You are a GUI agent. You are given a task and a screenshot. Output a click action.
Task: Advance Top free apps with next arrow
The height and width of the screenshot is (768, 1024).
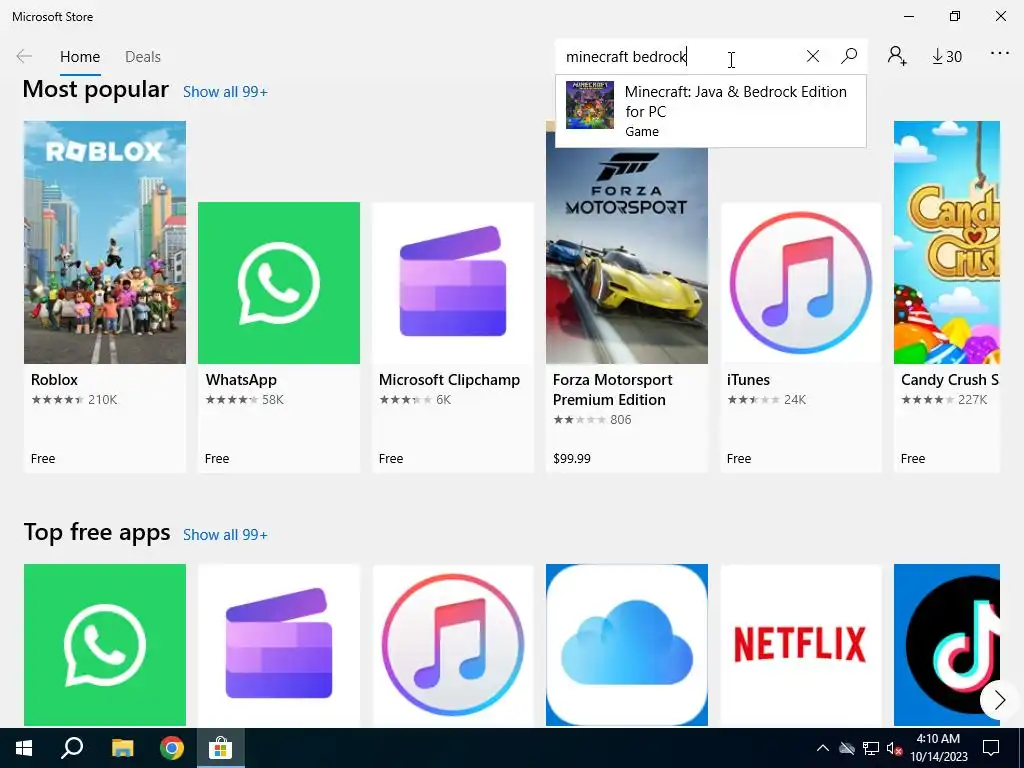point(999,701)
